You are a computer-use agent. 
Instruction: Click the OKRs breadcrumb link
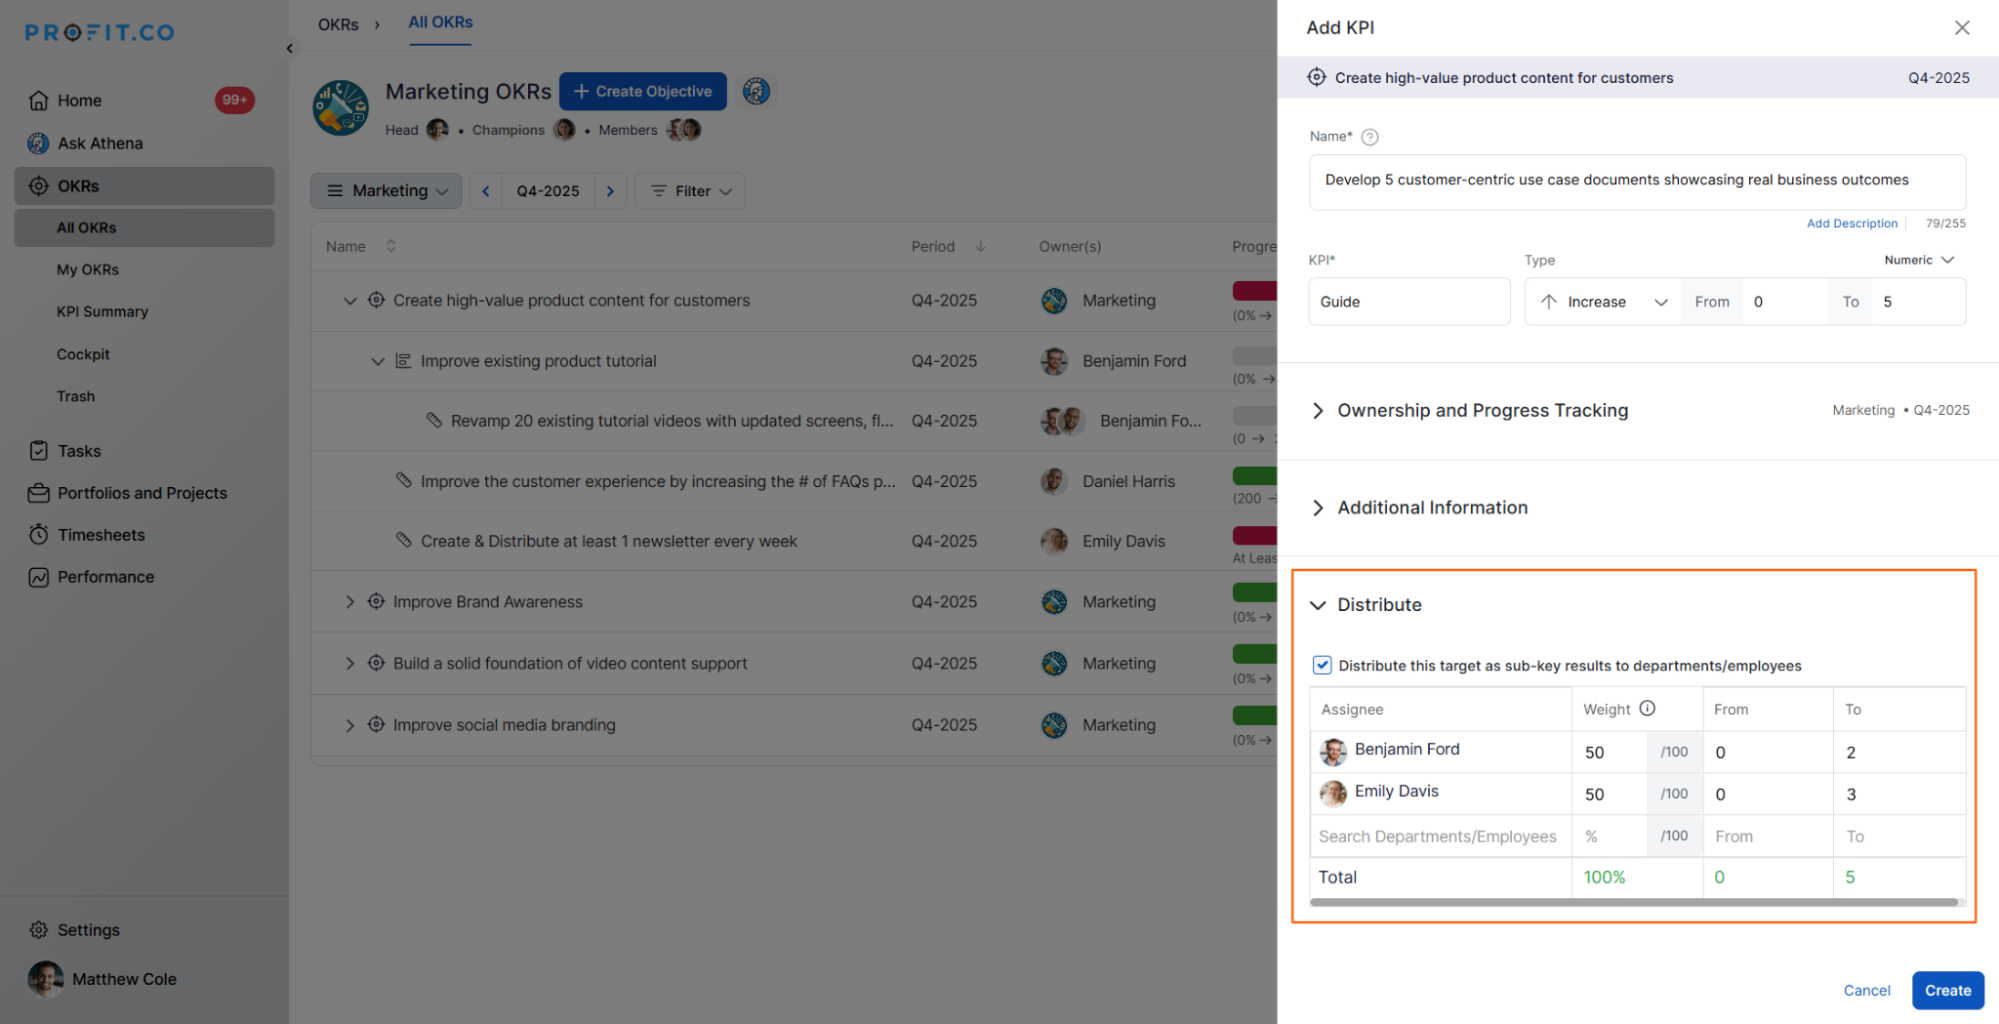coord(338,24)
